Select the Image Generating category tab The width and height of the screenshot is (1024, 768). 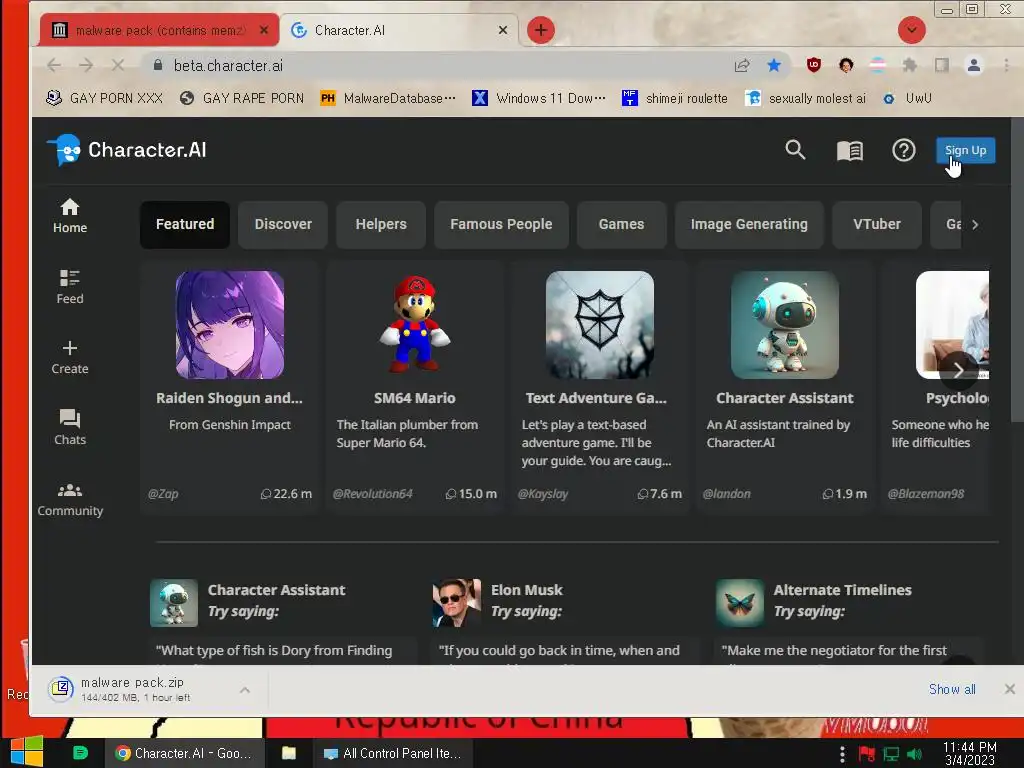(749, 224)
